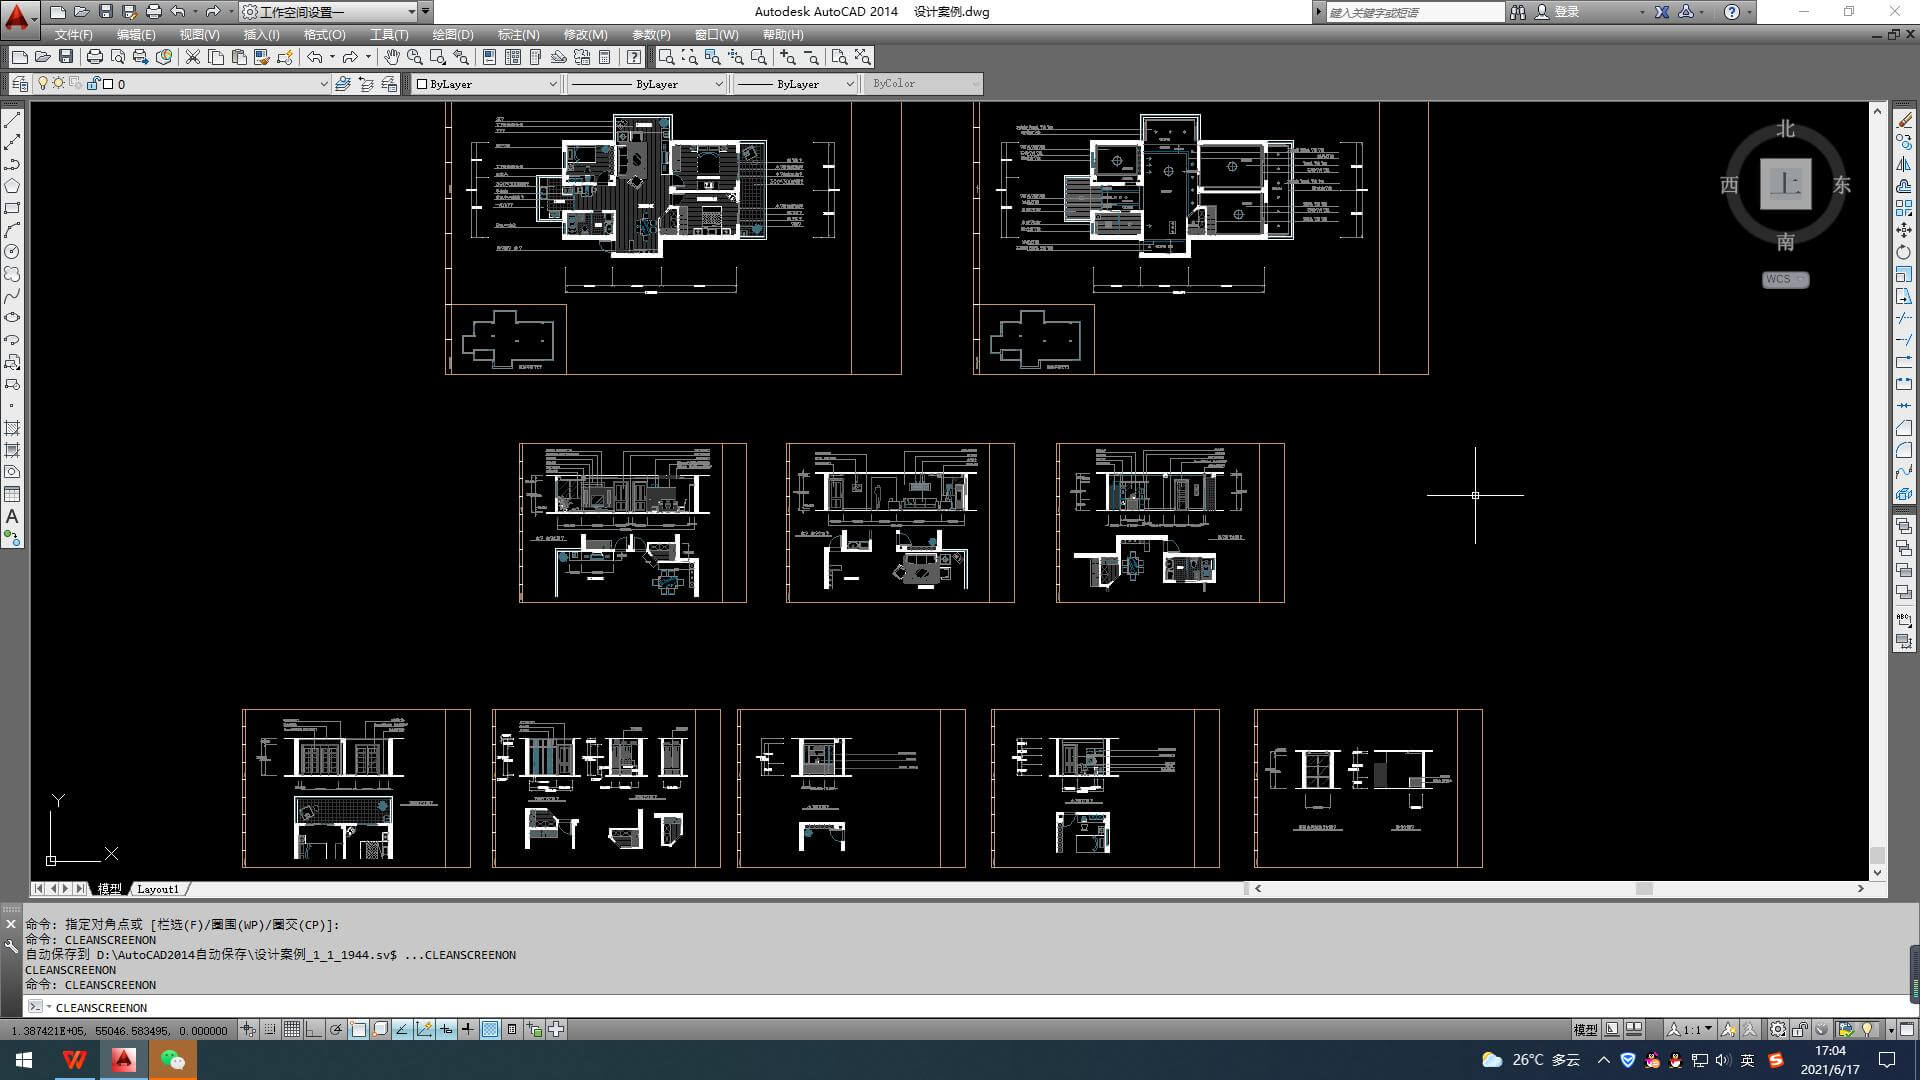This screenshot has height=1080, width=1920.
Task: Click the Cut scissors icon
Action: click(193, 57)
